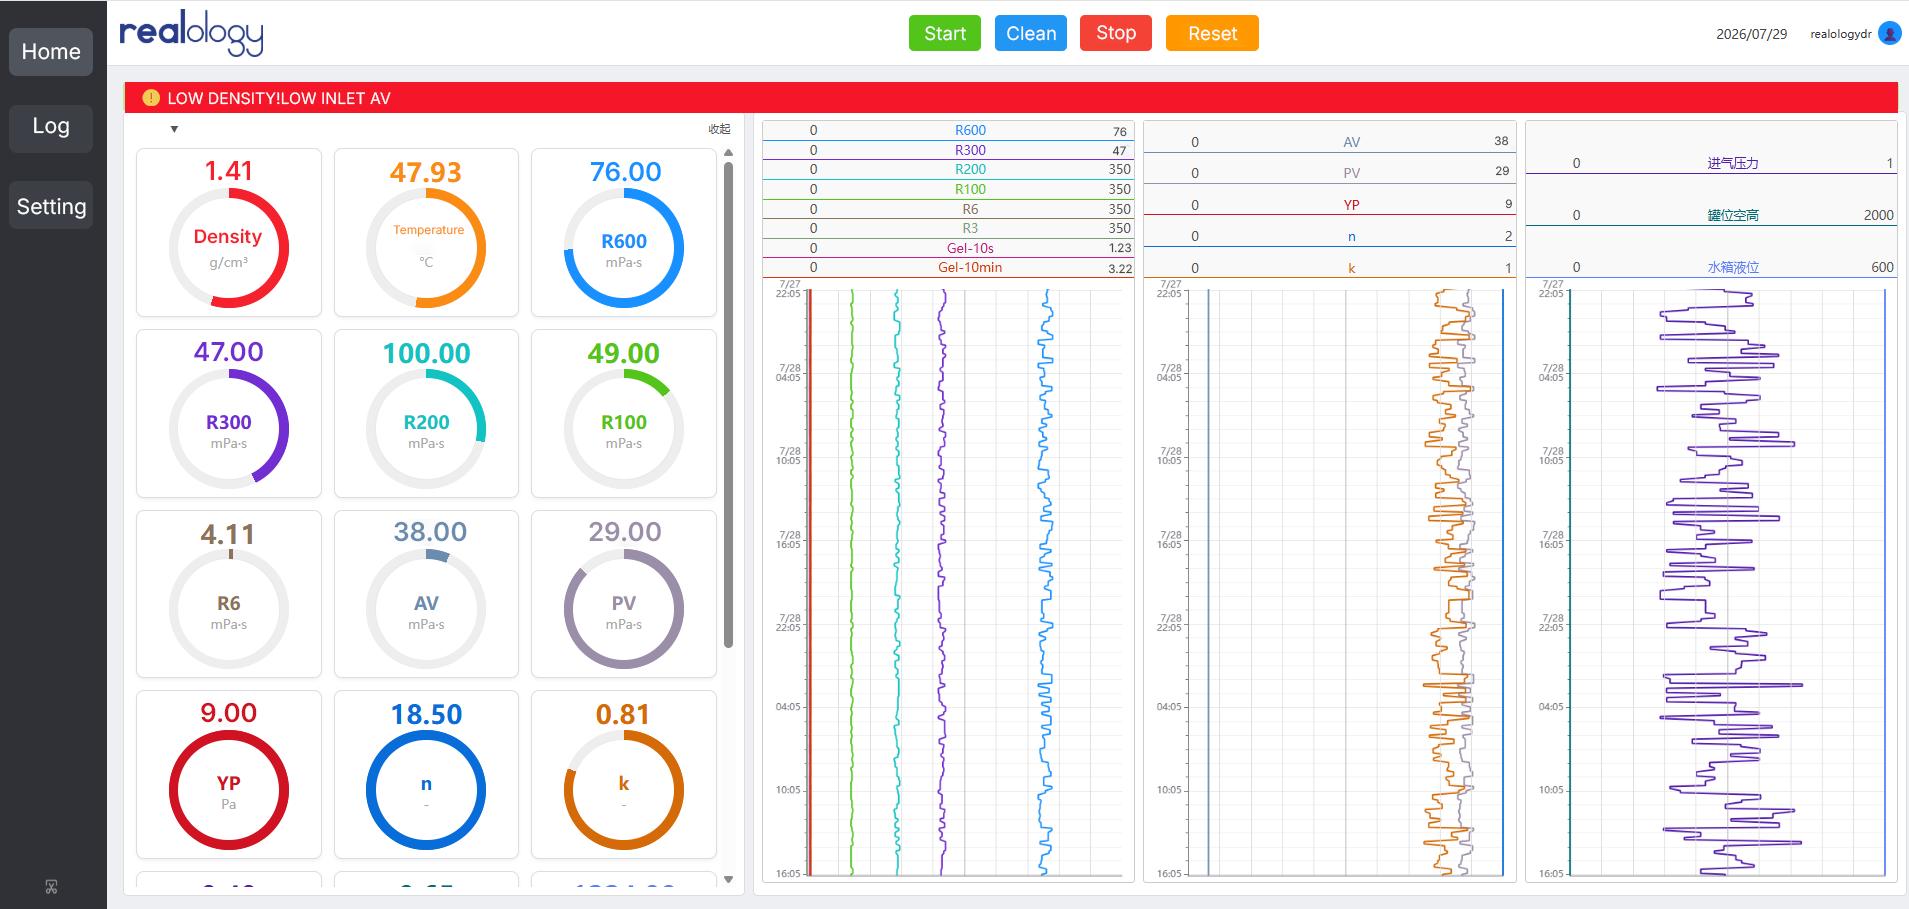This screenshot has height=909, width=1909.
Task: Open the user avatar icon
Action: point(1889,34)
